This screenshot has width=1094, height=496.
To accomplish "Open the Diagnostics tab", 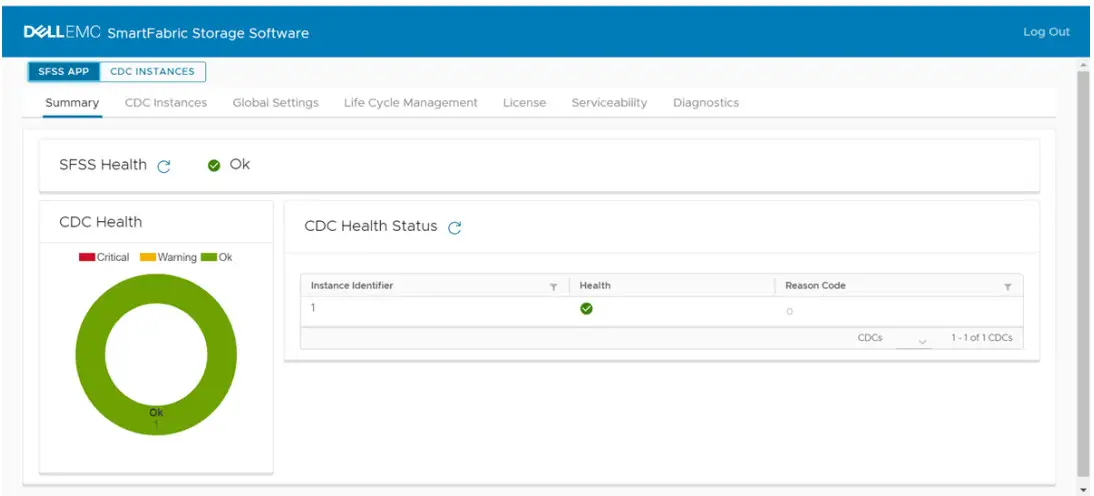I will [x=706, y=103].
